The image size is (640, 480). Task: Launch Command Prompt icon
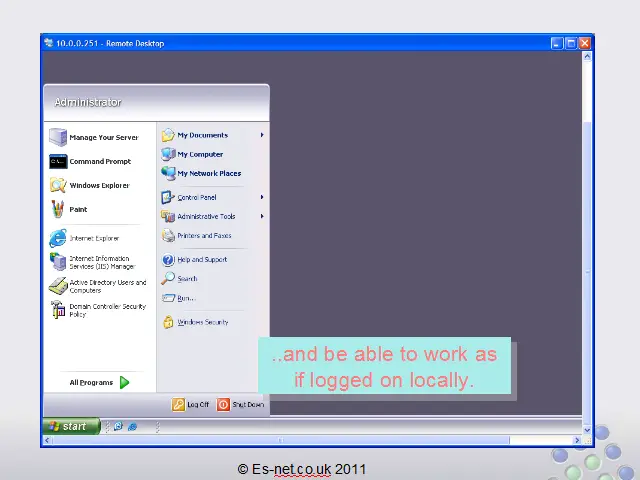click(x=58, y=161)
